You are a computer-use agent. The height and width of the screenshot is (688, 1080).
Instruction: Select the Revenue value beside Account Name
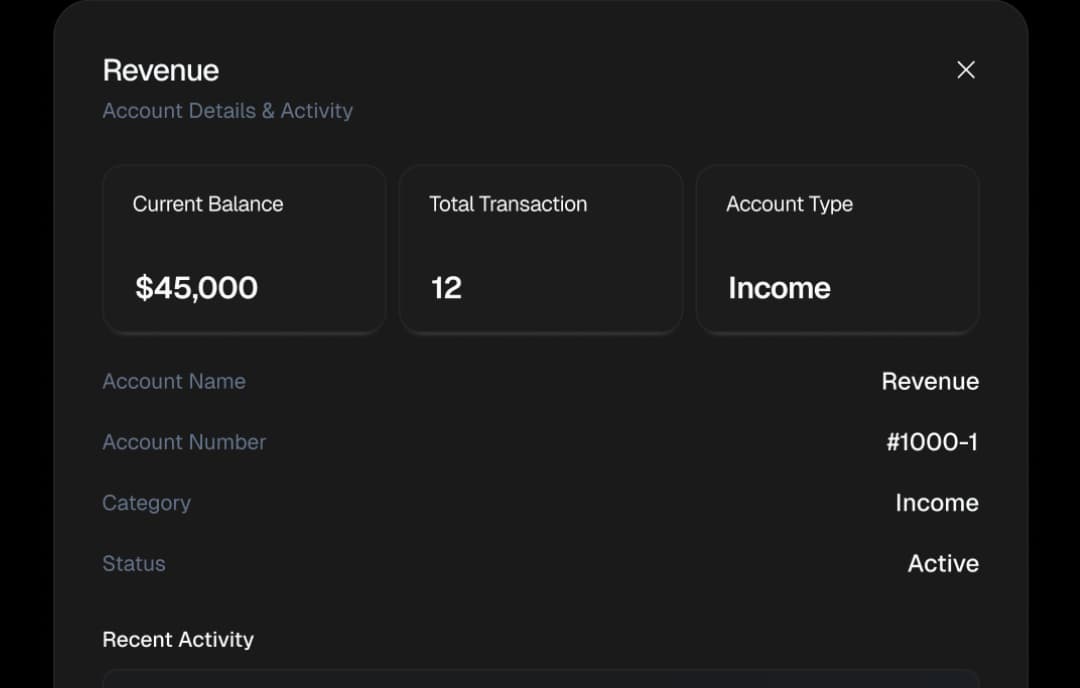pyautogui.click(x=929, y=381)
